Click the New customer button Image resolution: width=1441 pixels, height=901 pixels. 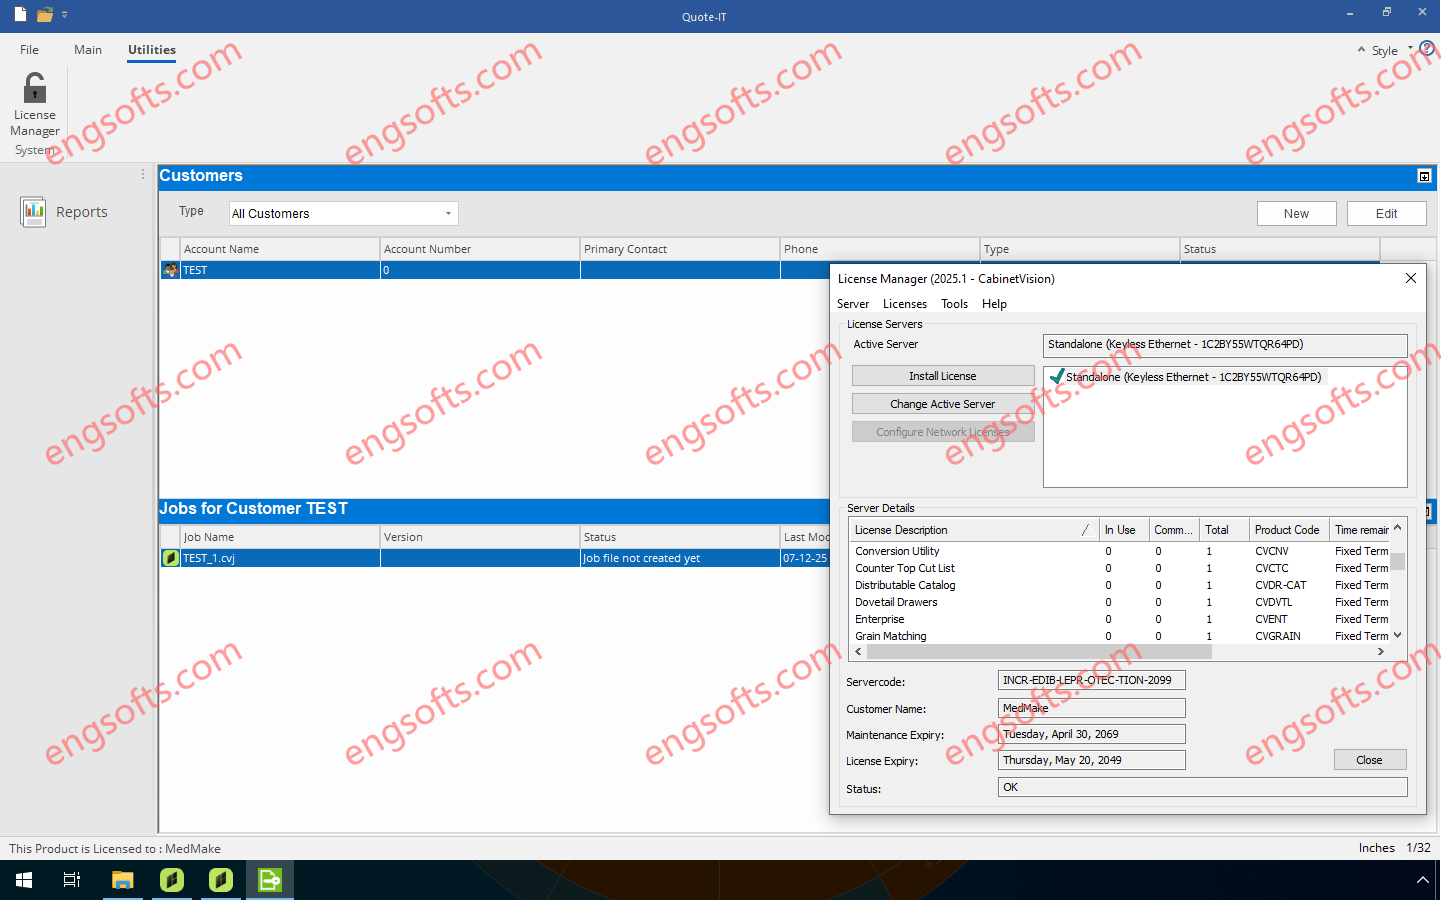pos(1296,214)
